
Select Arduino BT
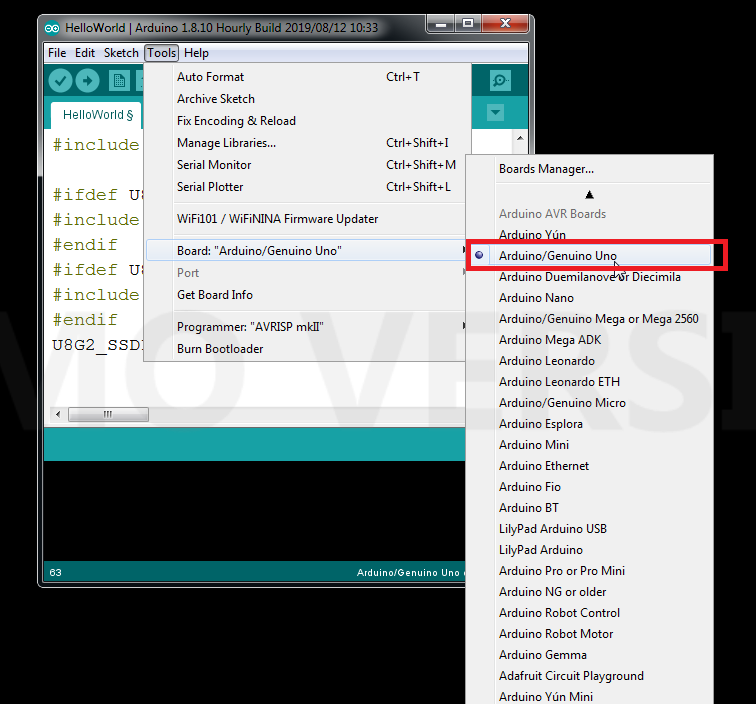click(x=589, y=508)
